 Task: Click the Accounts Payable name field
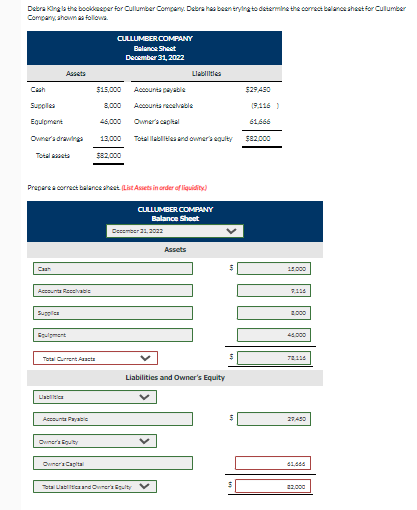click(x=113, y=419)
